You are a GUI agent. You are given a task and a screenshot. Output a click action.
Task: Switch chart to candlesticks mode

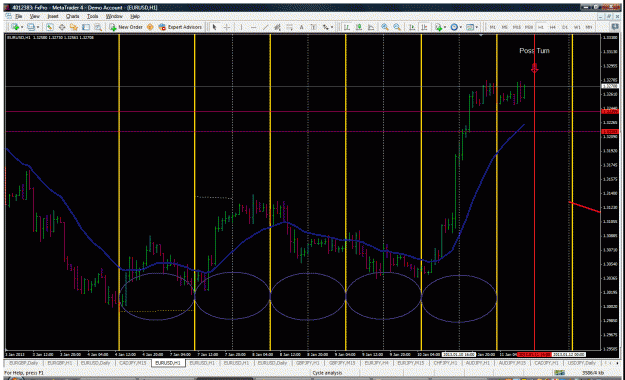pos(359,27)
